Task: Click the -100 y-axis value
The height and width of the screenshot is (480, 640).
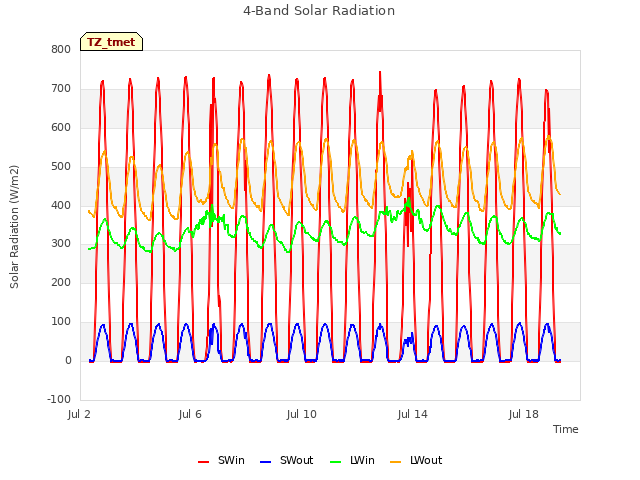Action: [59, 399]
